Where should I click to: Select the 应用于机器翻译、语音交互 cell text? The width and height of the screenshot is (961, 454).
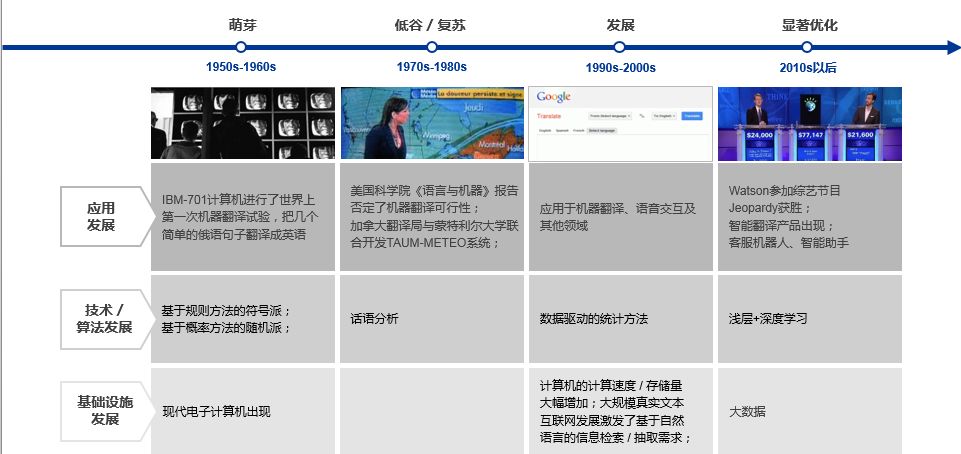[618, 218]
